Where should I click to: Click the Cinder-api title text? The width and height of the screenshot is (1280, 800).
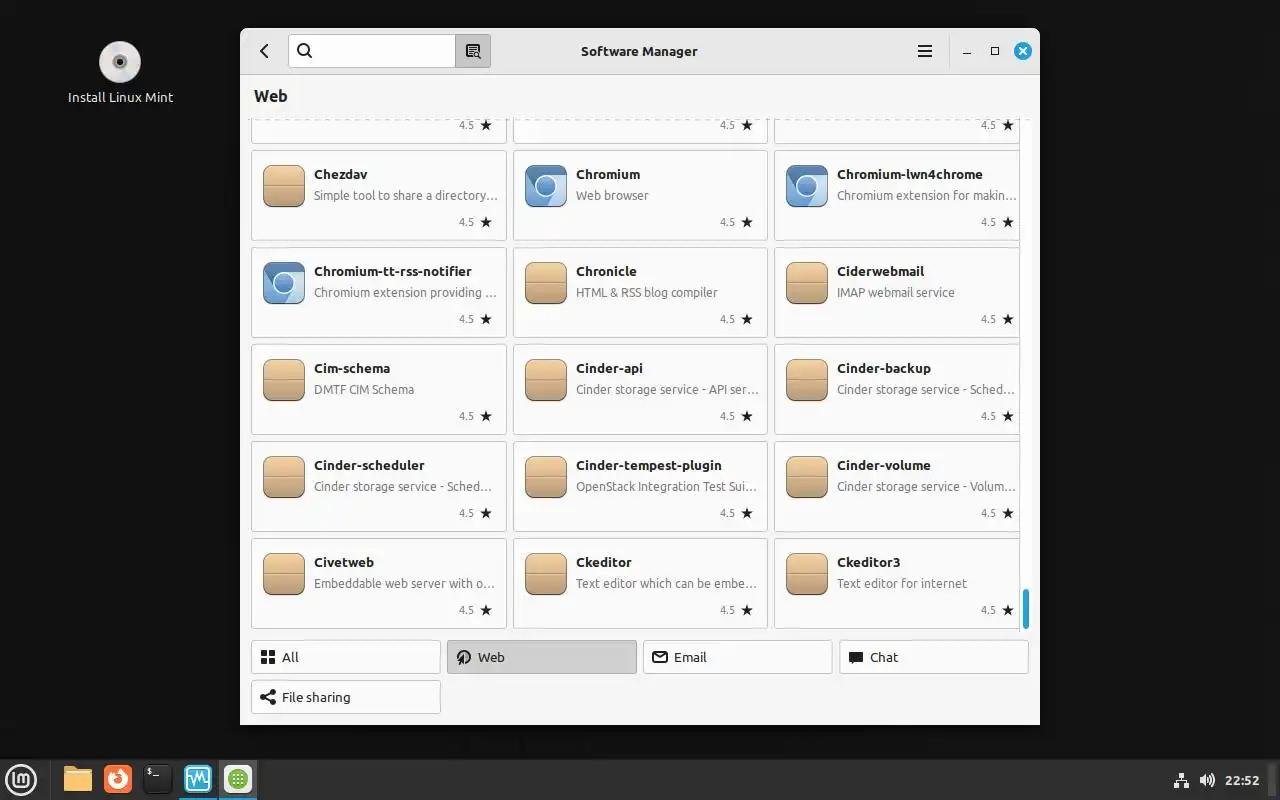coord(610,368)
